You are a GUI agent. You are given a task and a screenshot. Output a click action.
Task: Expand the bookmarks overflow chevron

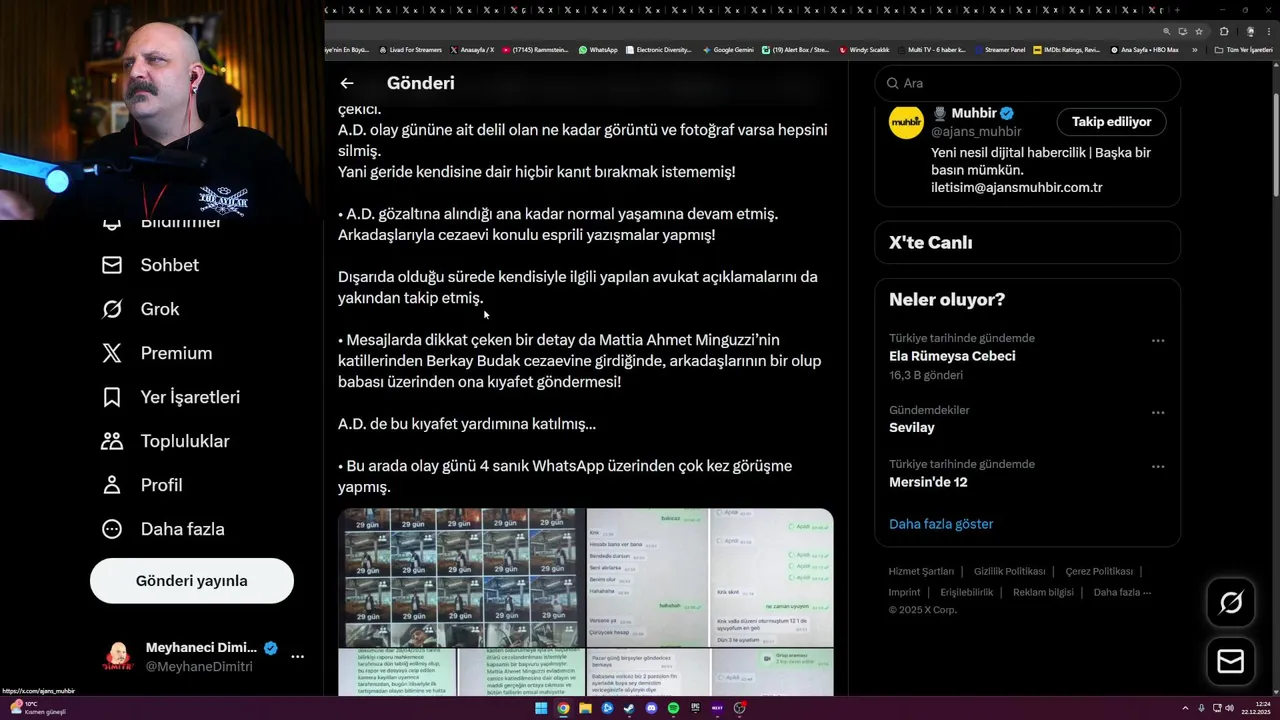point(1195,50)
